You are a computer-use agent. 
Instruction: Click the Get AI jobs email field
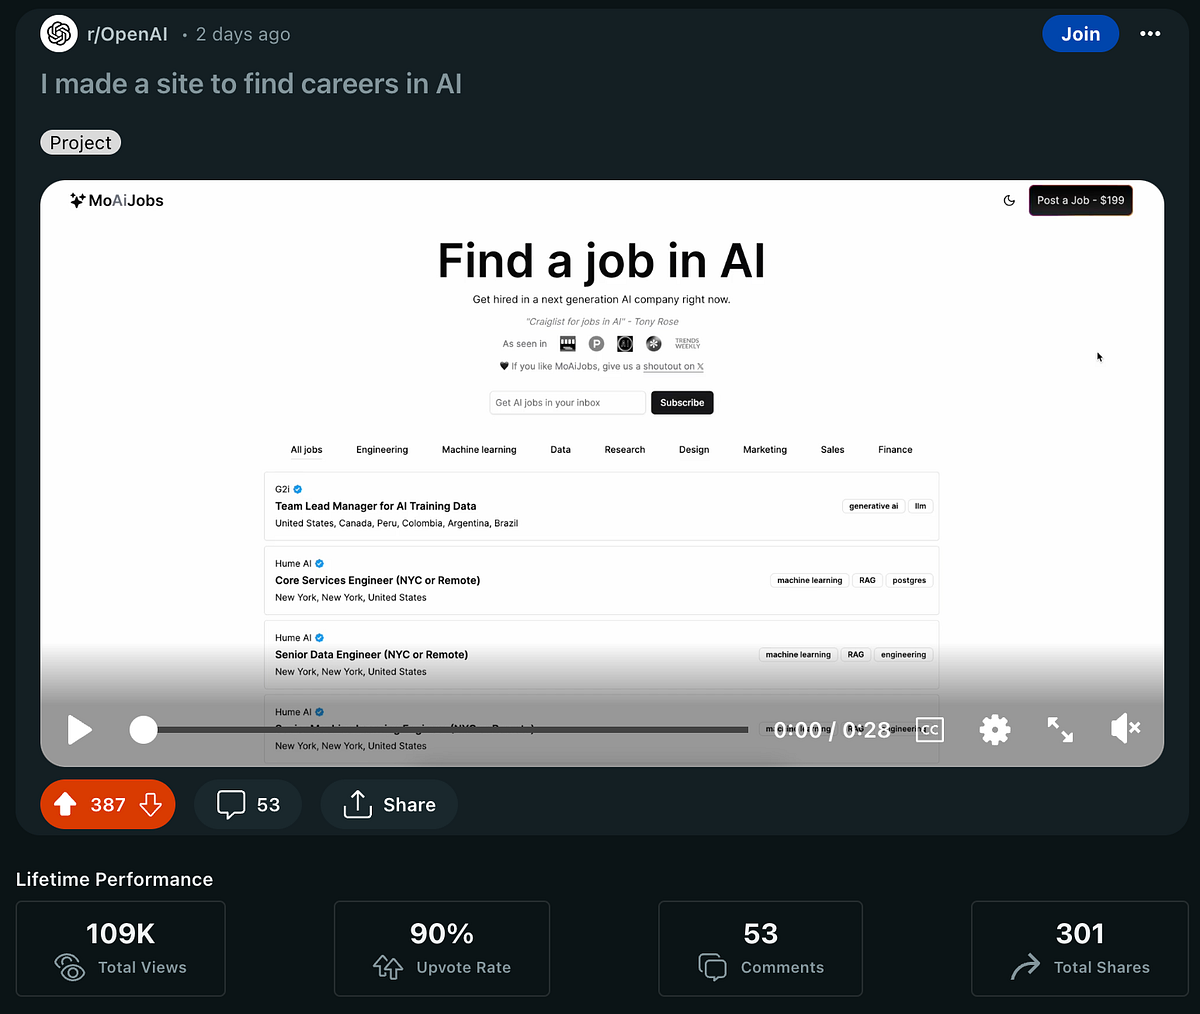coord(566,402)
